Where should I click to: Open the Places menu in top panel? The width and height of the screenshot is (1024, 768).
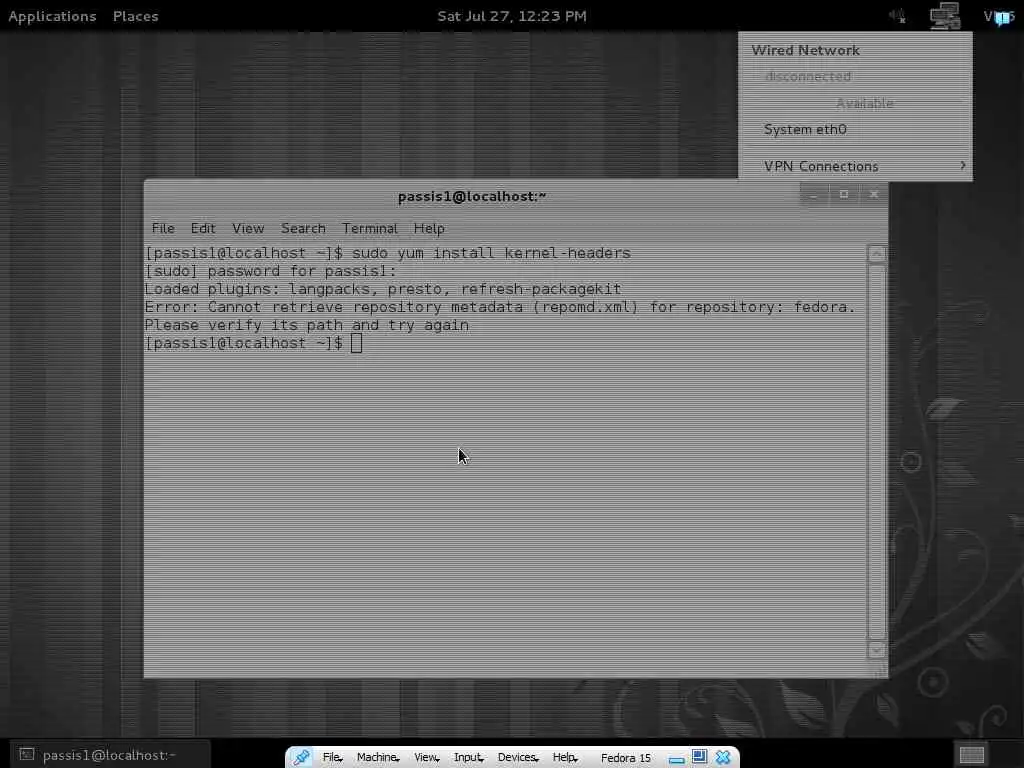pyautogui.click(x=135, y=16)
